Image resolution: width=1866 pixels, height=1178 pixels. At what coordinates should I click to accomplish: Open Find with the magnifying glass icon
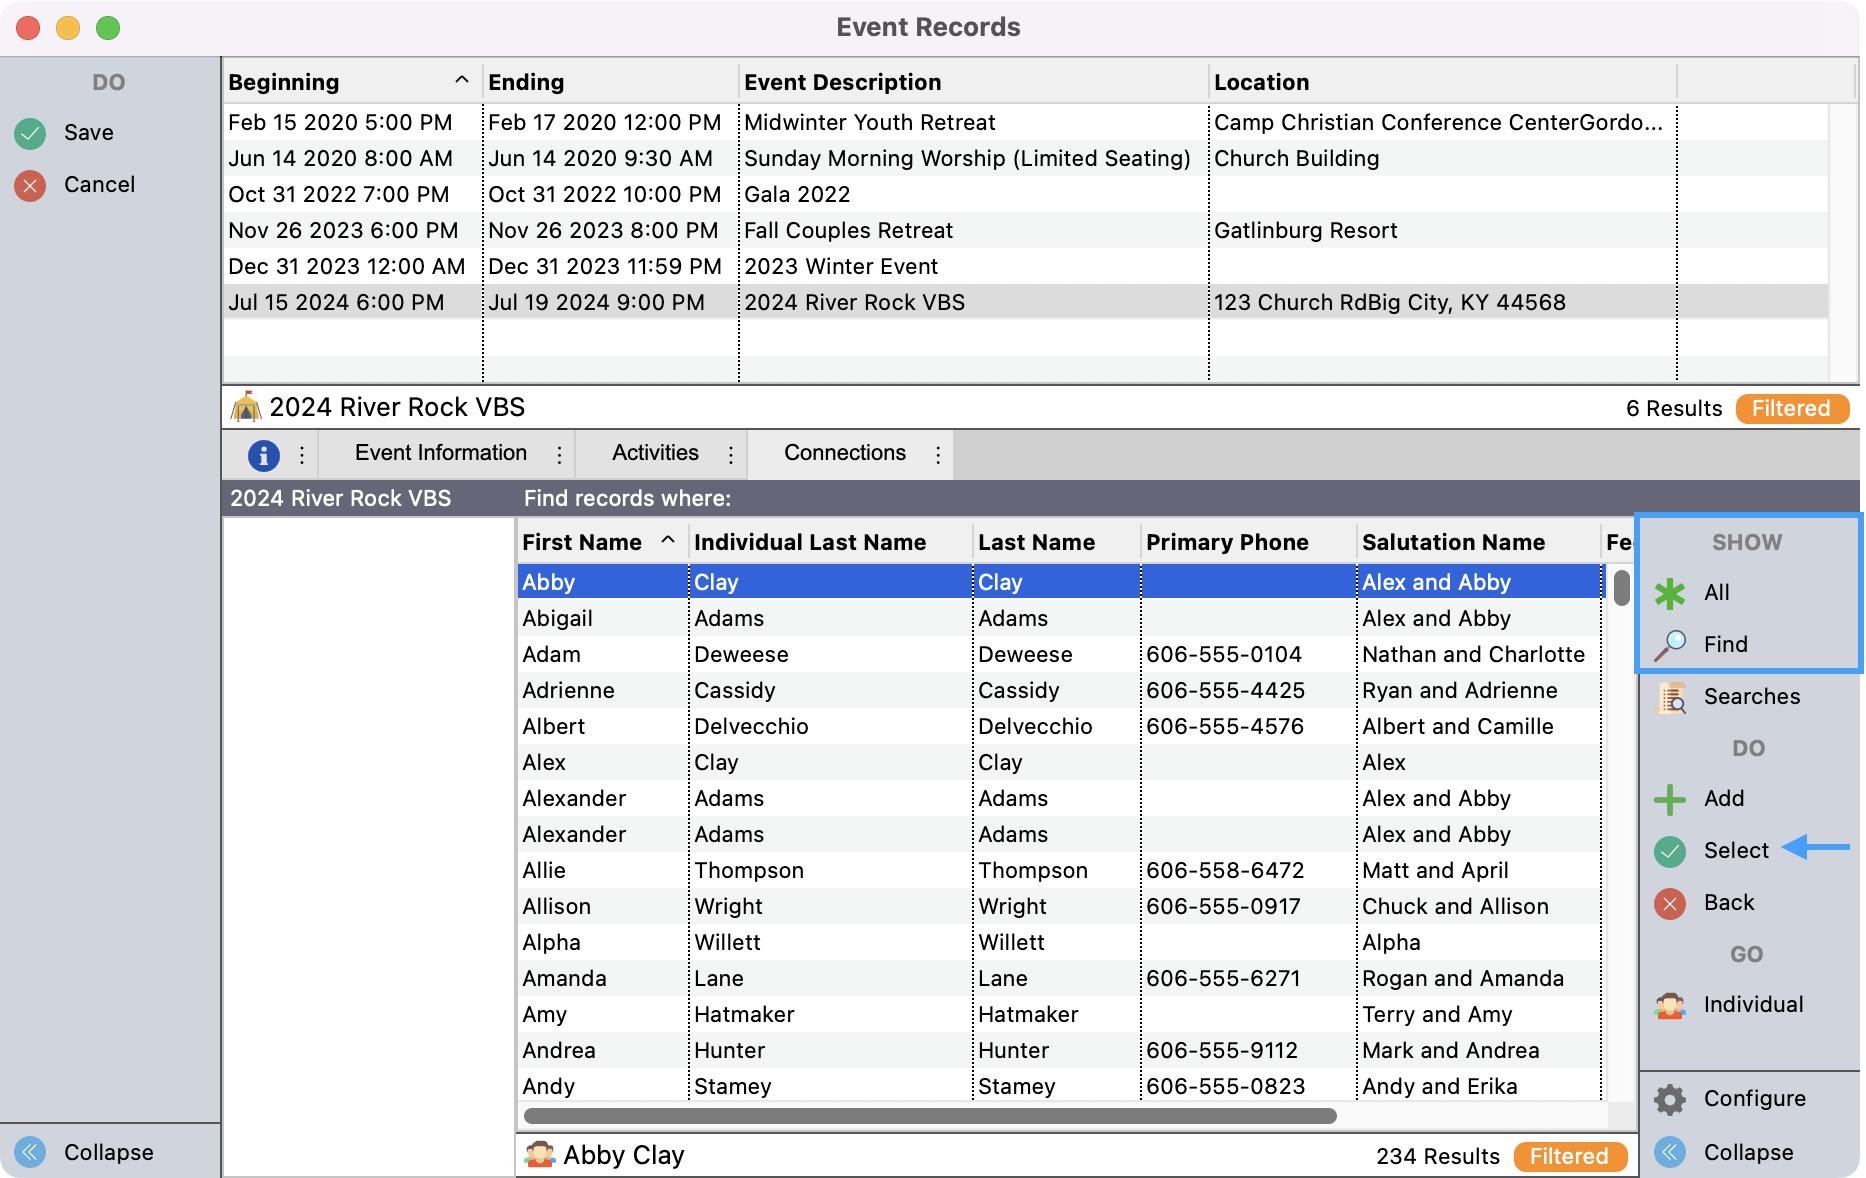coord(1669,645)
